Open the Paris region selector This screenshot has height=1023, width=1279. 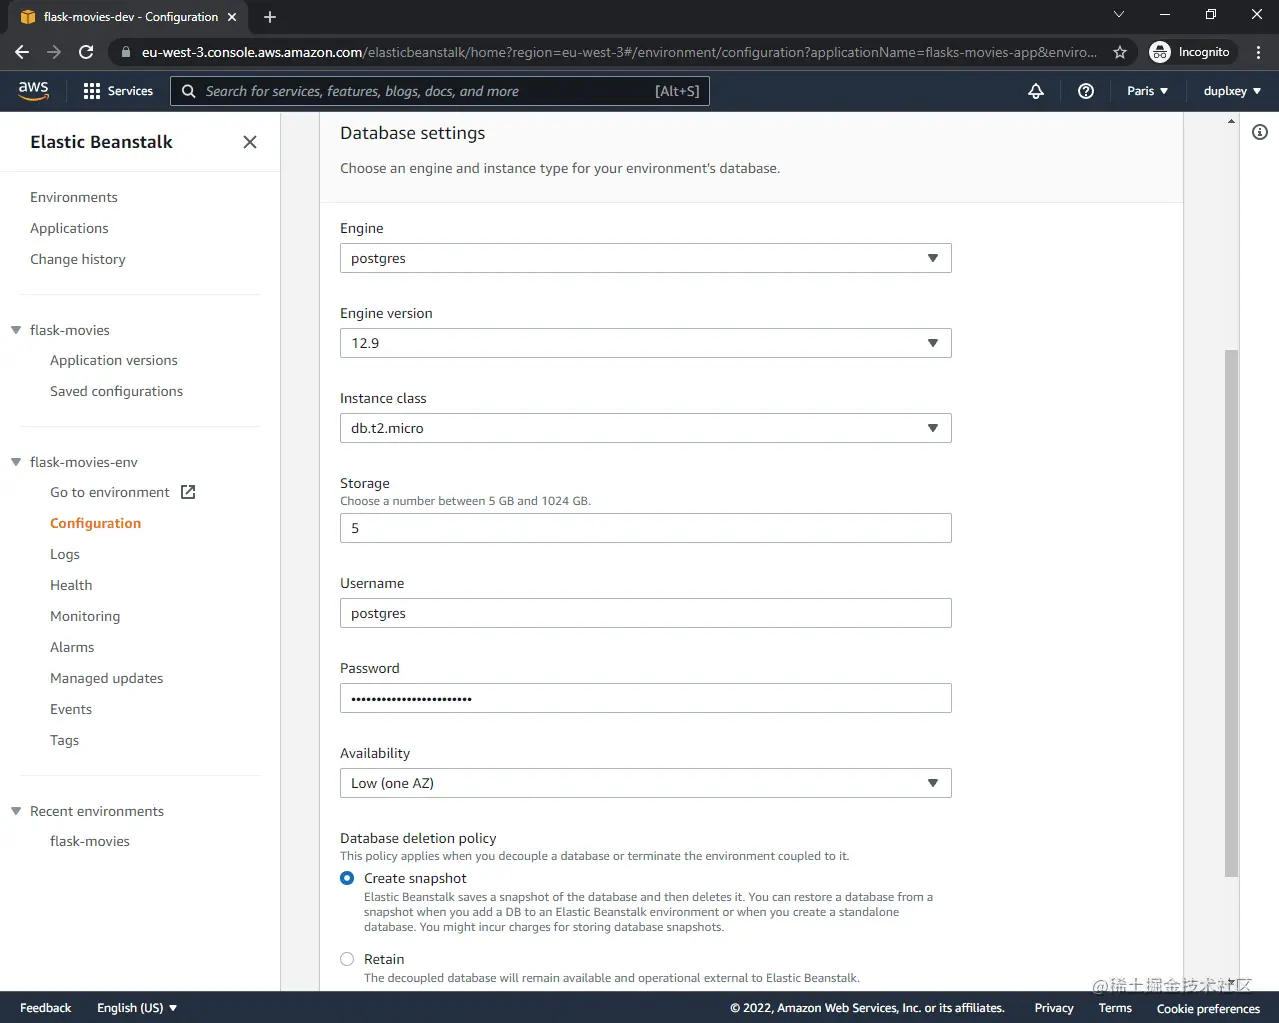[1147, 91]
